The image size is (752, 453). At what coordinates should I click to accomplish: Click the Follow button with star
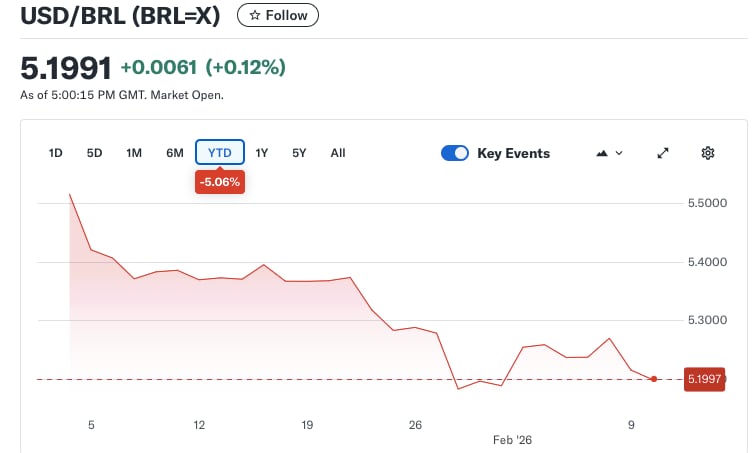tap(278, 16)
